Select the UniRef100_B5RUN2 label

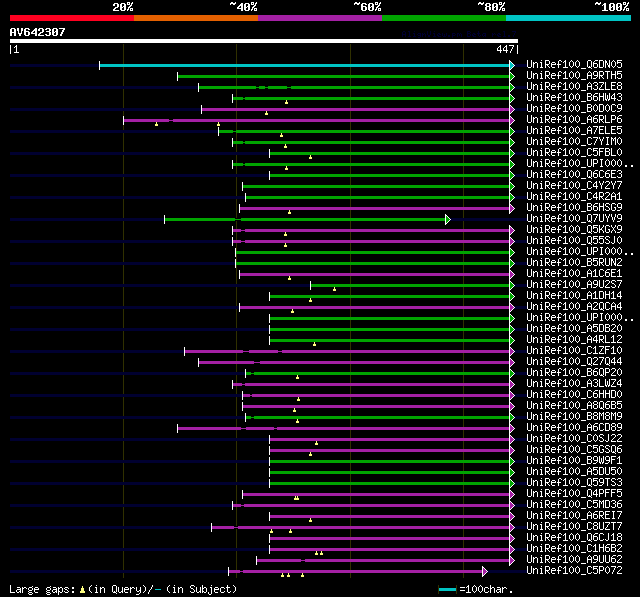tap(574, 263)
